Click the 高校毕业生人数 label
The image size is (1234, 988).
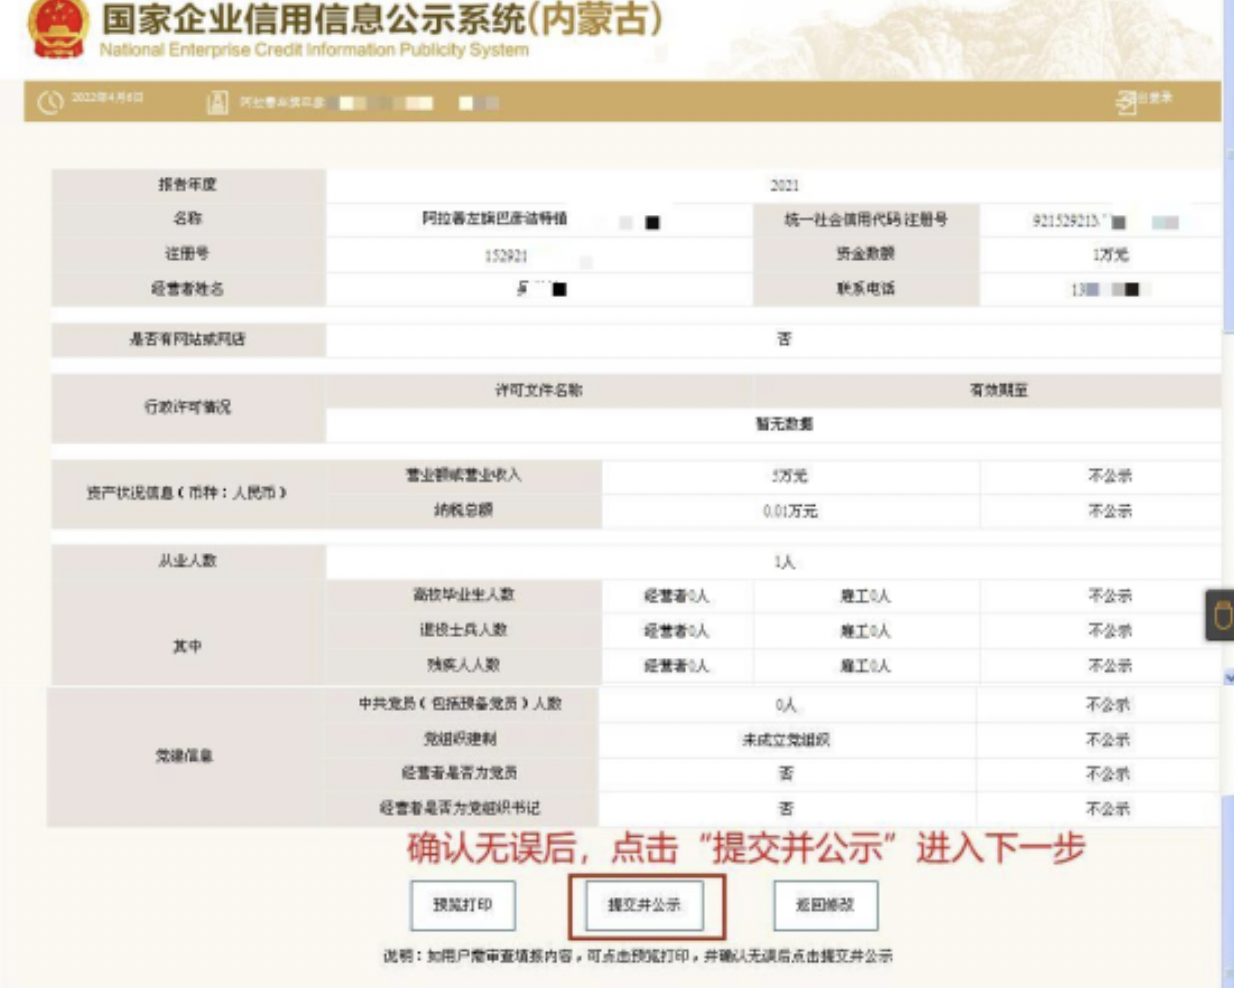[463, 595]
